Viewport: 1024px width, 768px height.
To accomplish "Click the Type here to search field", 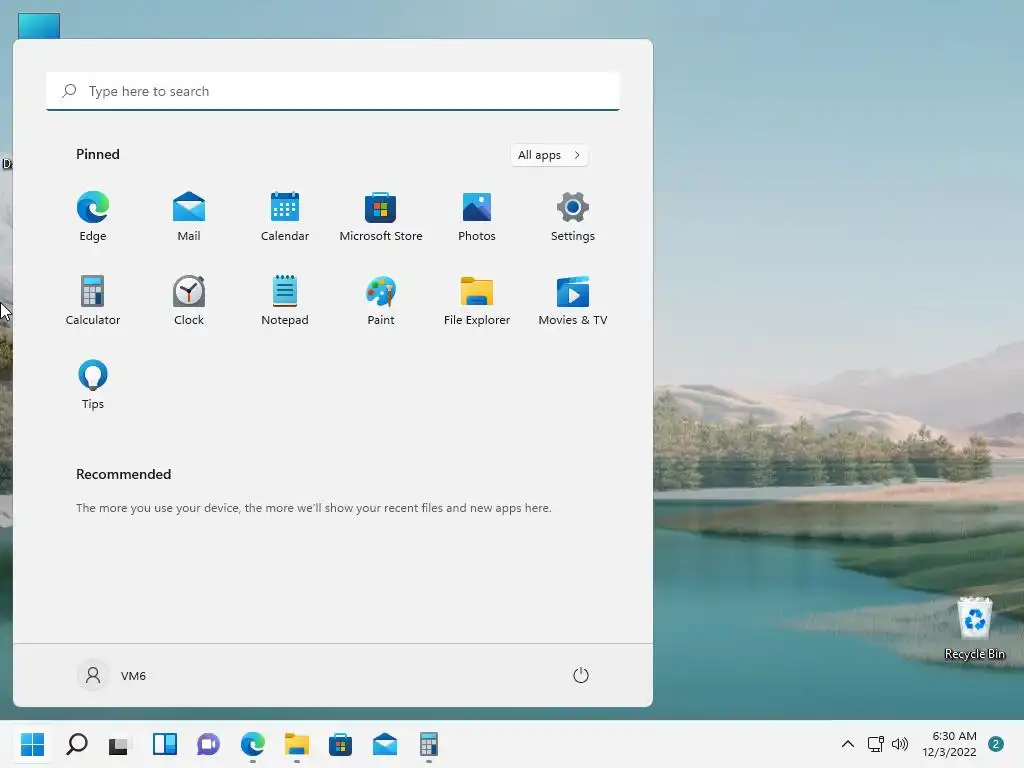I will (x=333, y=91).
